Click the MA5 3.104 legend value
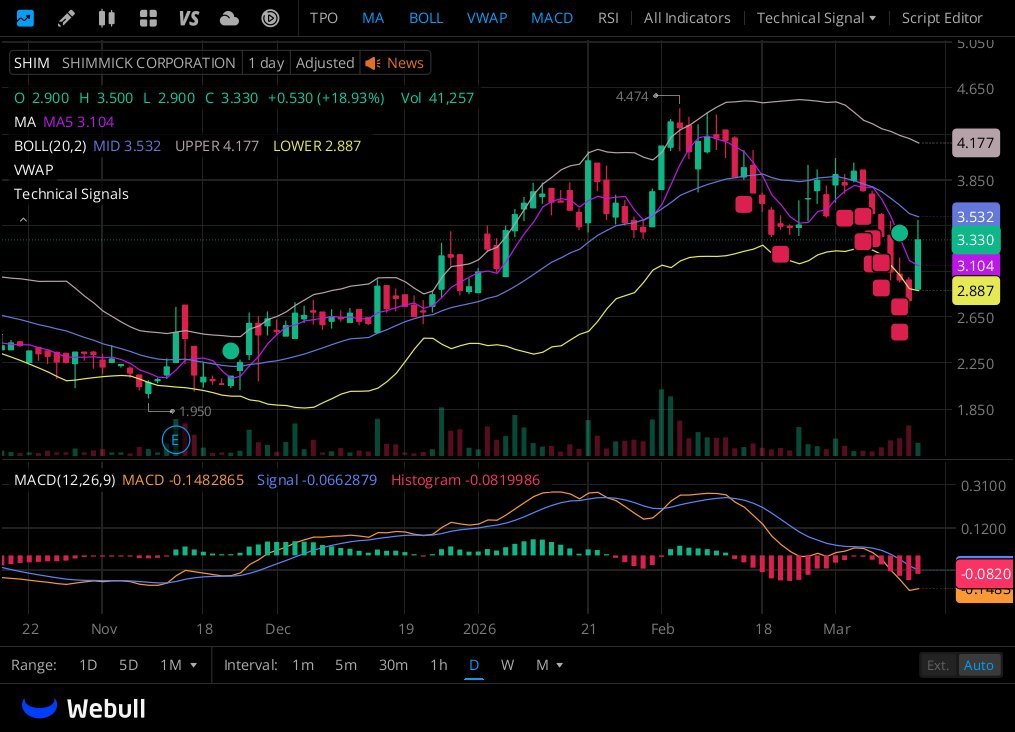Viewport: 1015px width, 732px height. pyautogui.click(x=78, y=122)
